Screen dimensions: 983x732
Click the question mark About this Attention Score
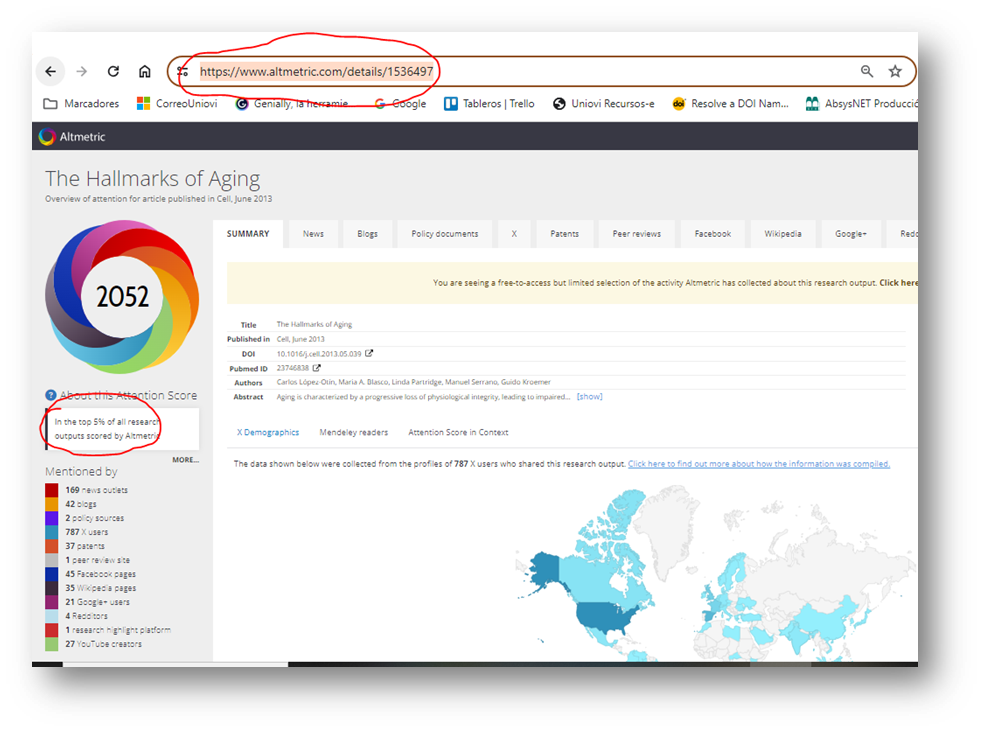click(x=51, y=396)
